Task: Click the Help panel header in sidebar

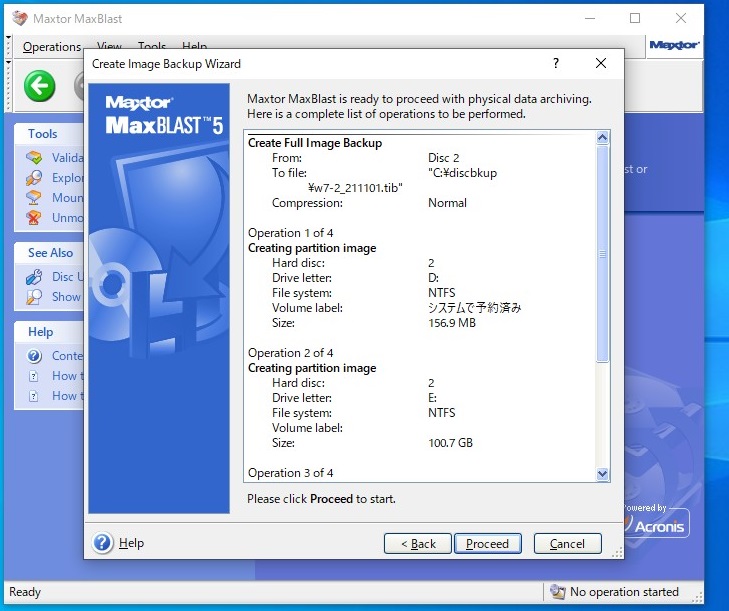Action: tap(49, 332)
